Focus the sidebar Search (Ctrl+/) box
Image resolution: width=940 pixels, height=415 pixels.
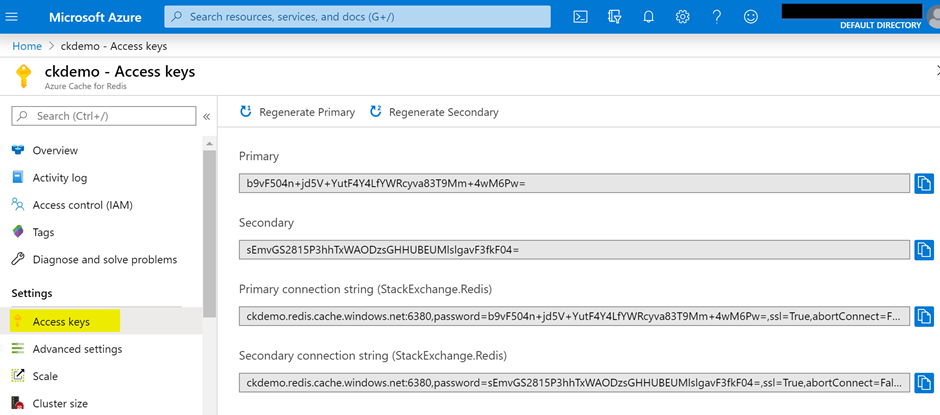pos(104,116)
